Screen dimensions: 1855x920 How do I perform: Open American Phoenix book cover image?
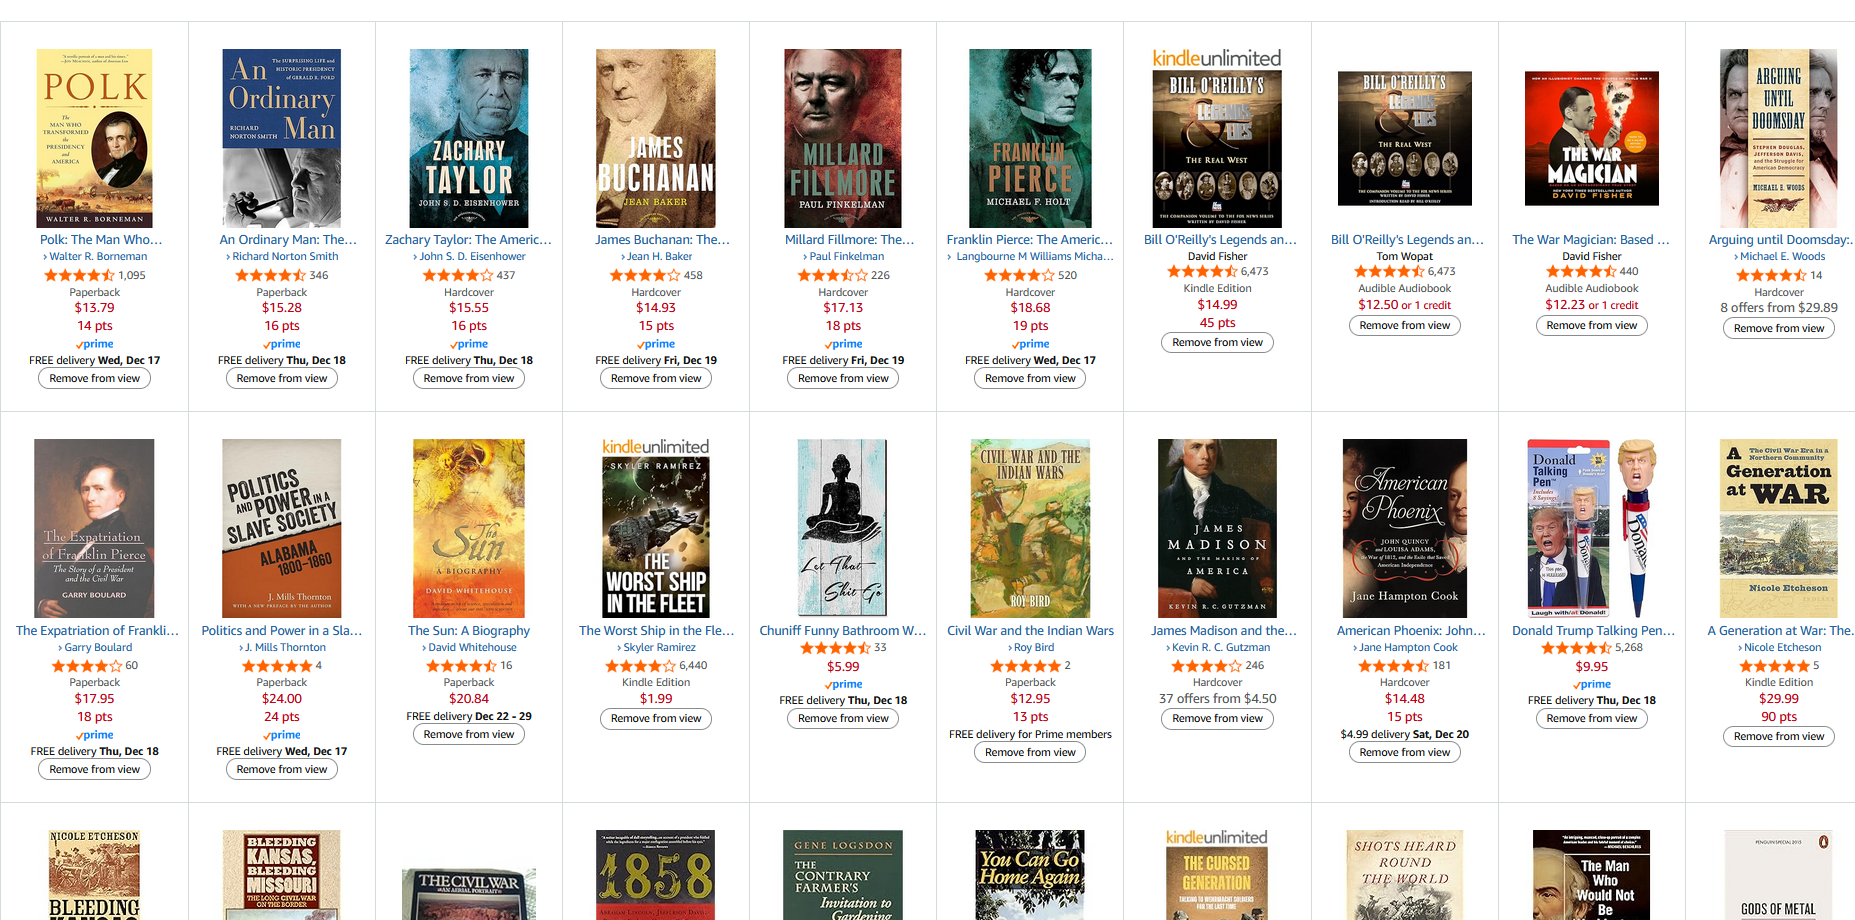[x=1404, y=528]
